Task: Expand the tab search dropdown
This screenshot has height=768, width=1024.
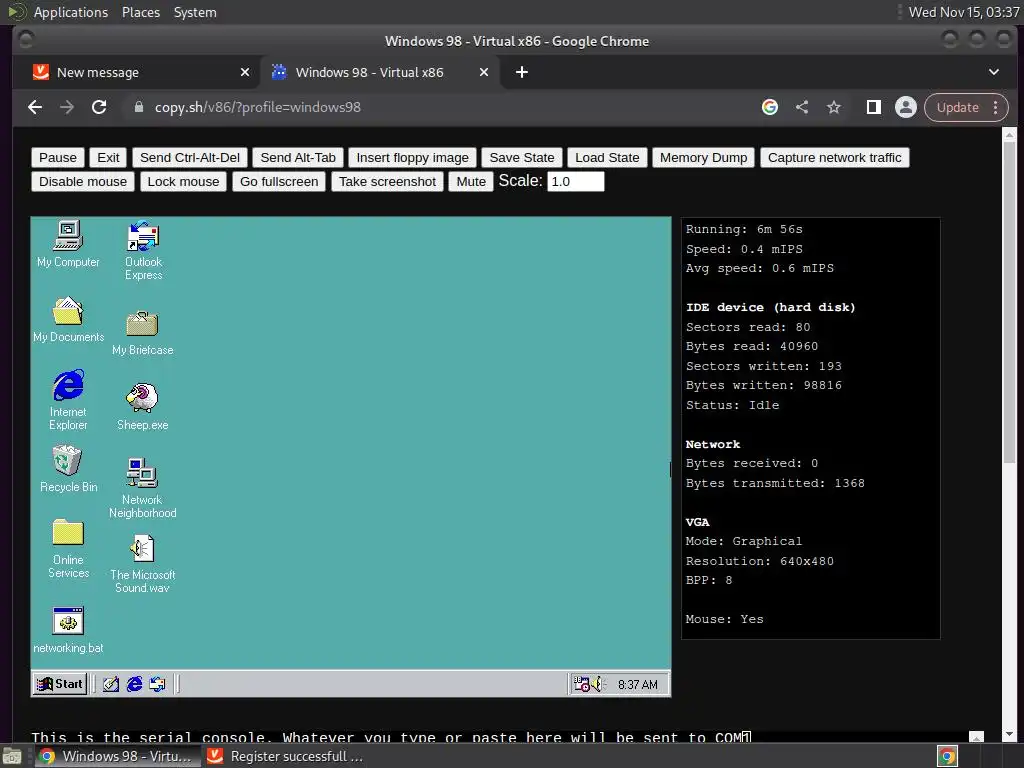Action: (x=994, y=72)
